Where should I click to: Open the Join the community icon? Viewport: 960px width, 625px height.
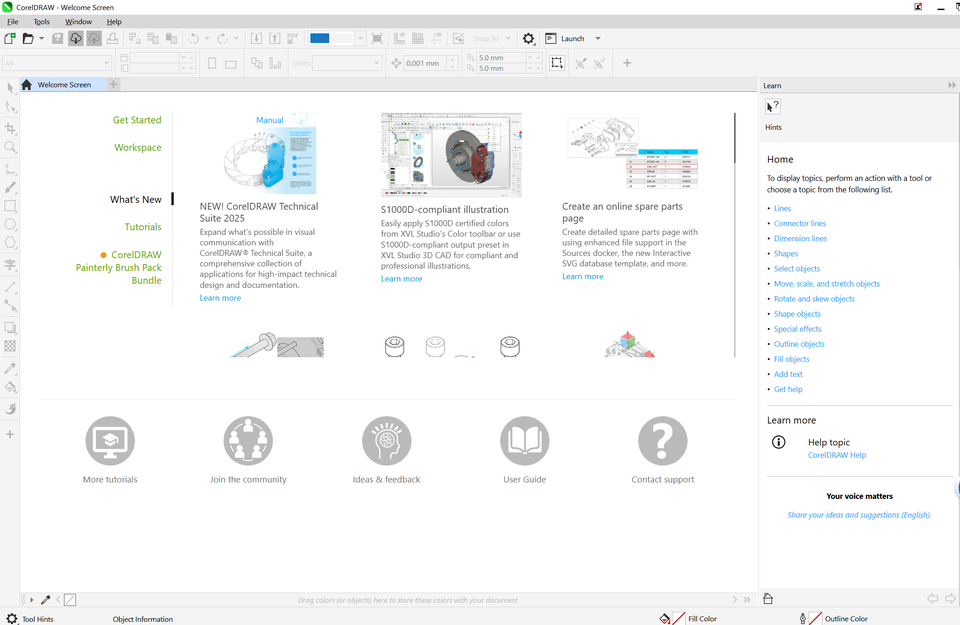(x=248, y=440)
